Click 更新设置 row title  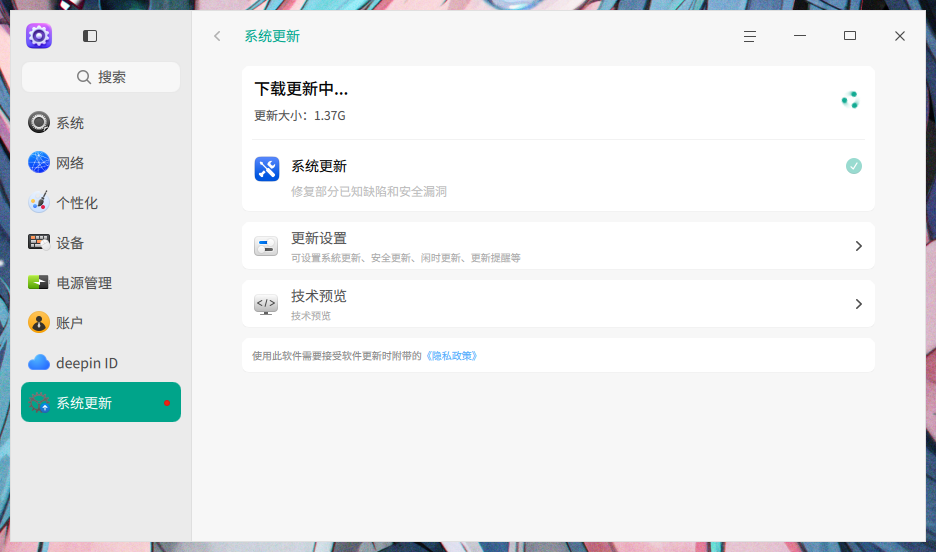tap(319, 238)
